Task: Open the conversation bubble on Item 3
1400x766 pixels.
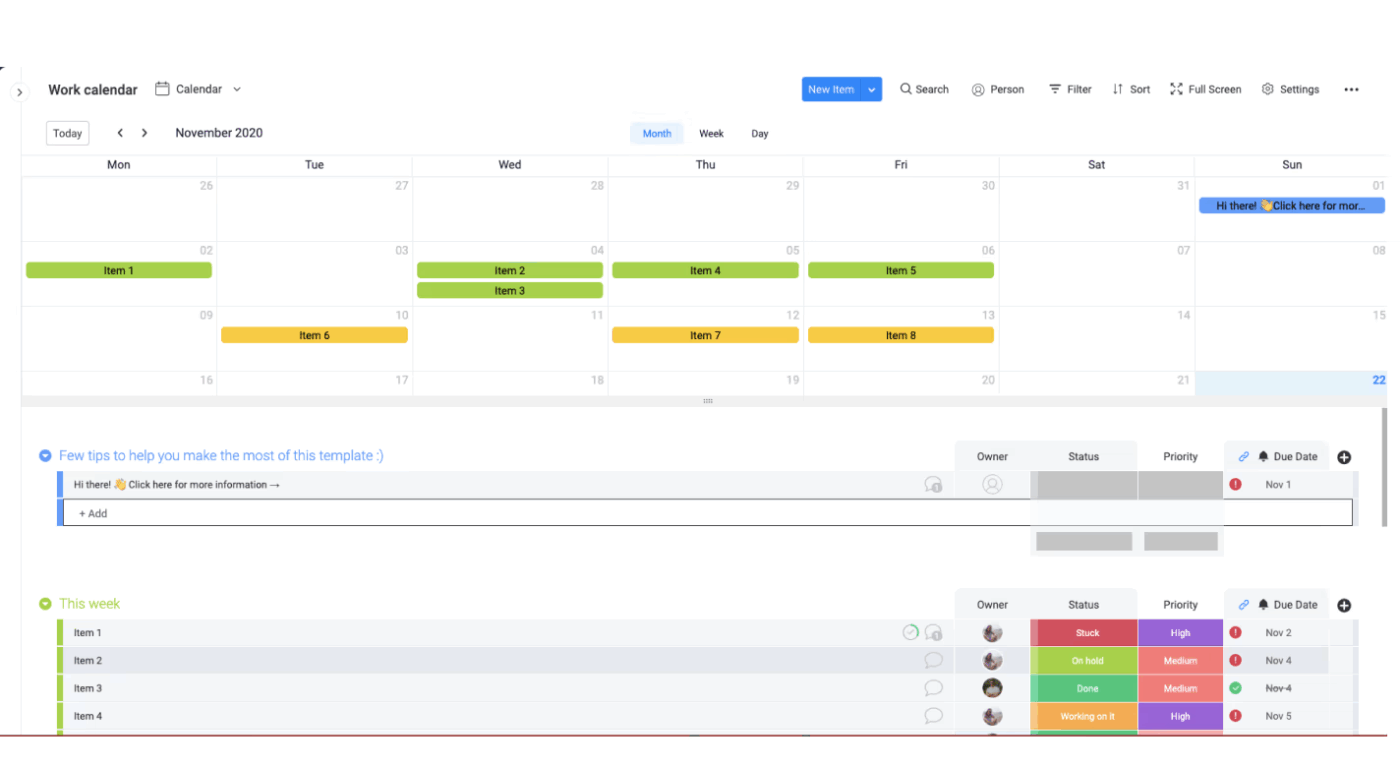Action: 934,688
